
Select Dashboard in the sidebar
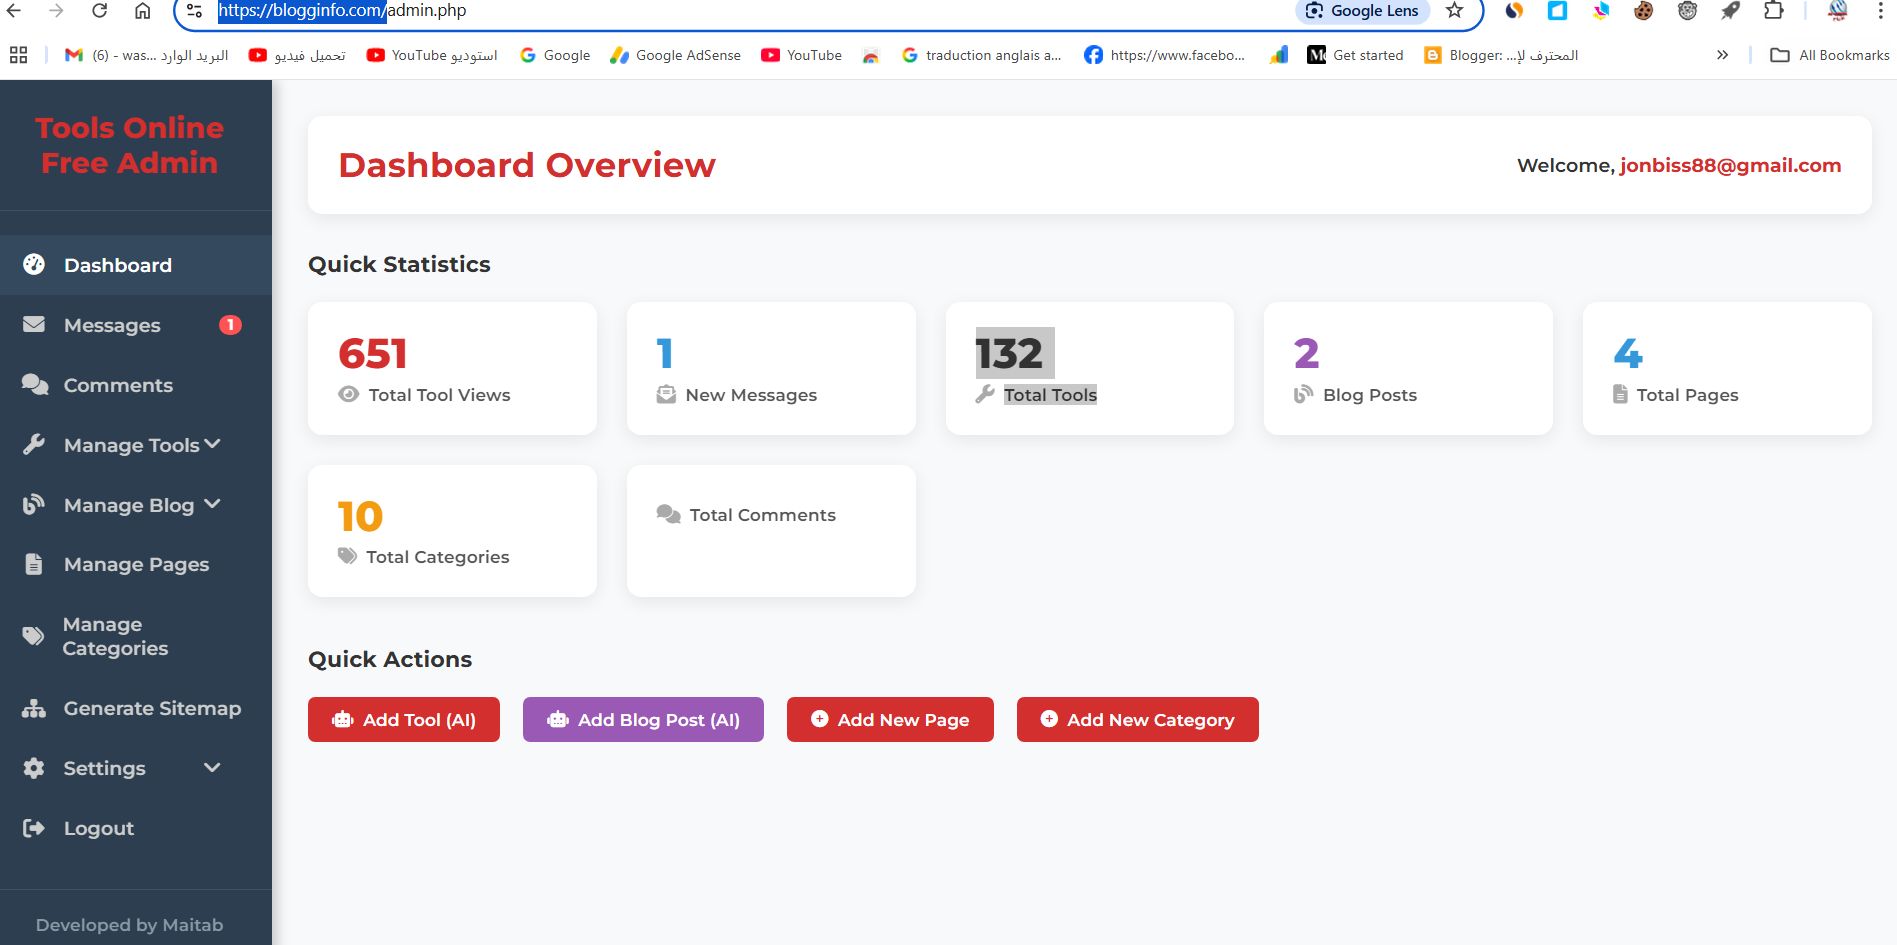click(136, 265)
